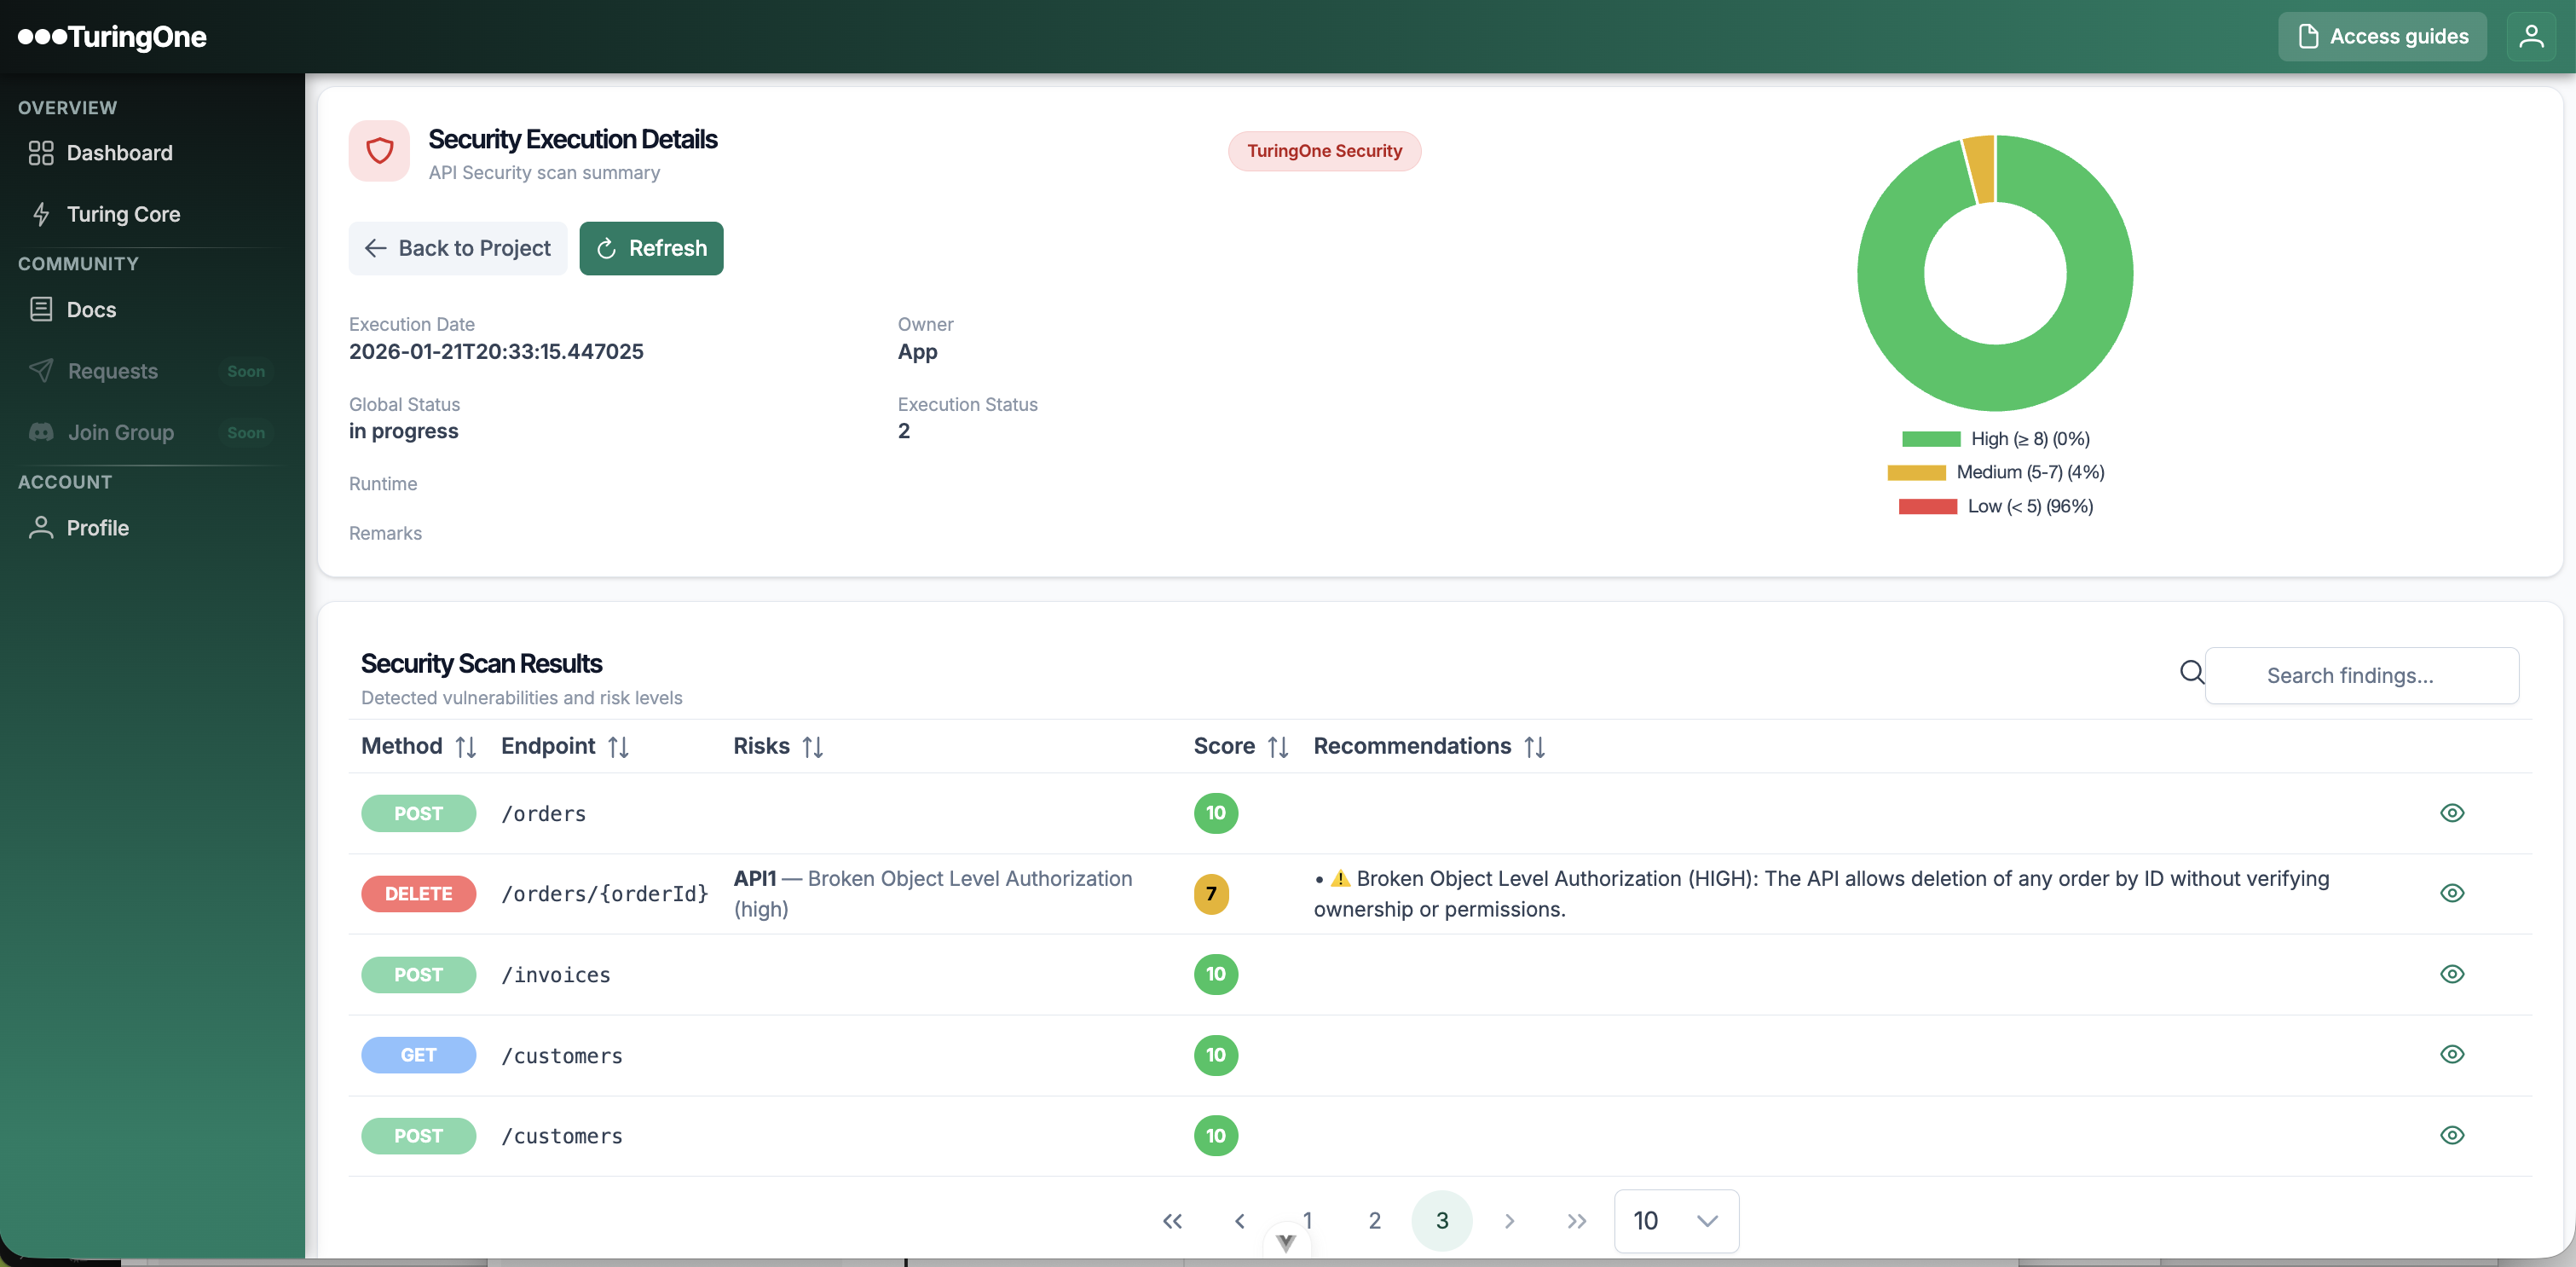Click the Search findings input field
The height and width of the screenshot is (1267, 2576).
coord(2360,676)
